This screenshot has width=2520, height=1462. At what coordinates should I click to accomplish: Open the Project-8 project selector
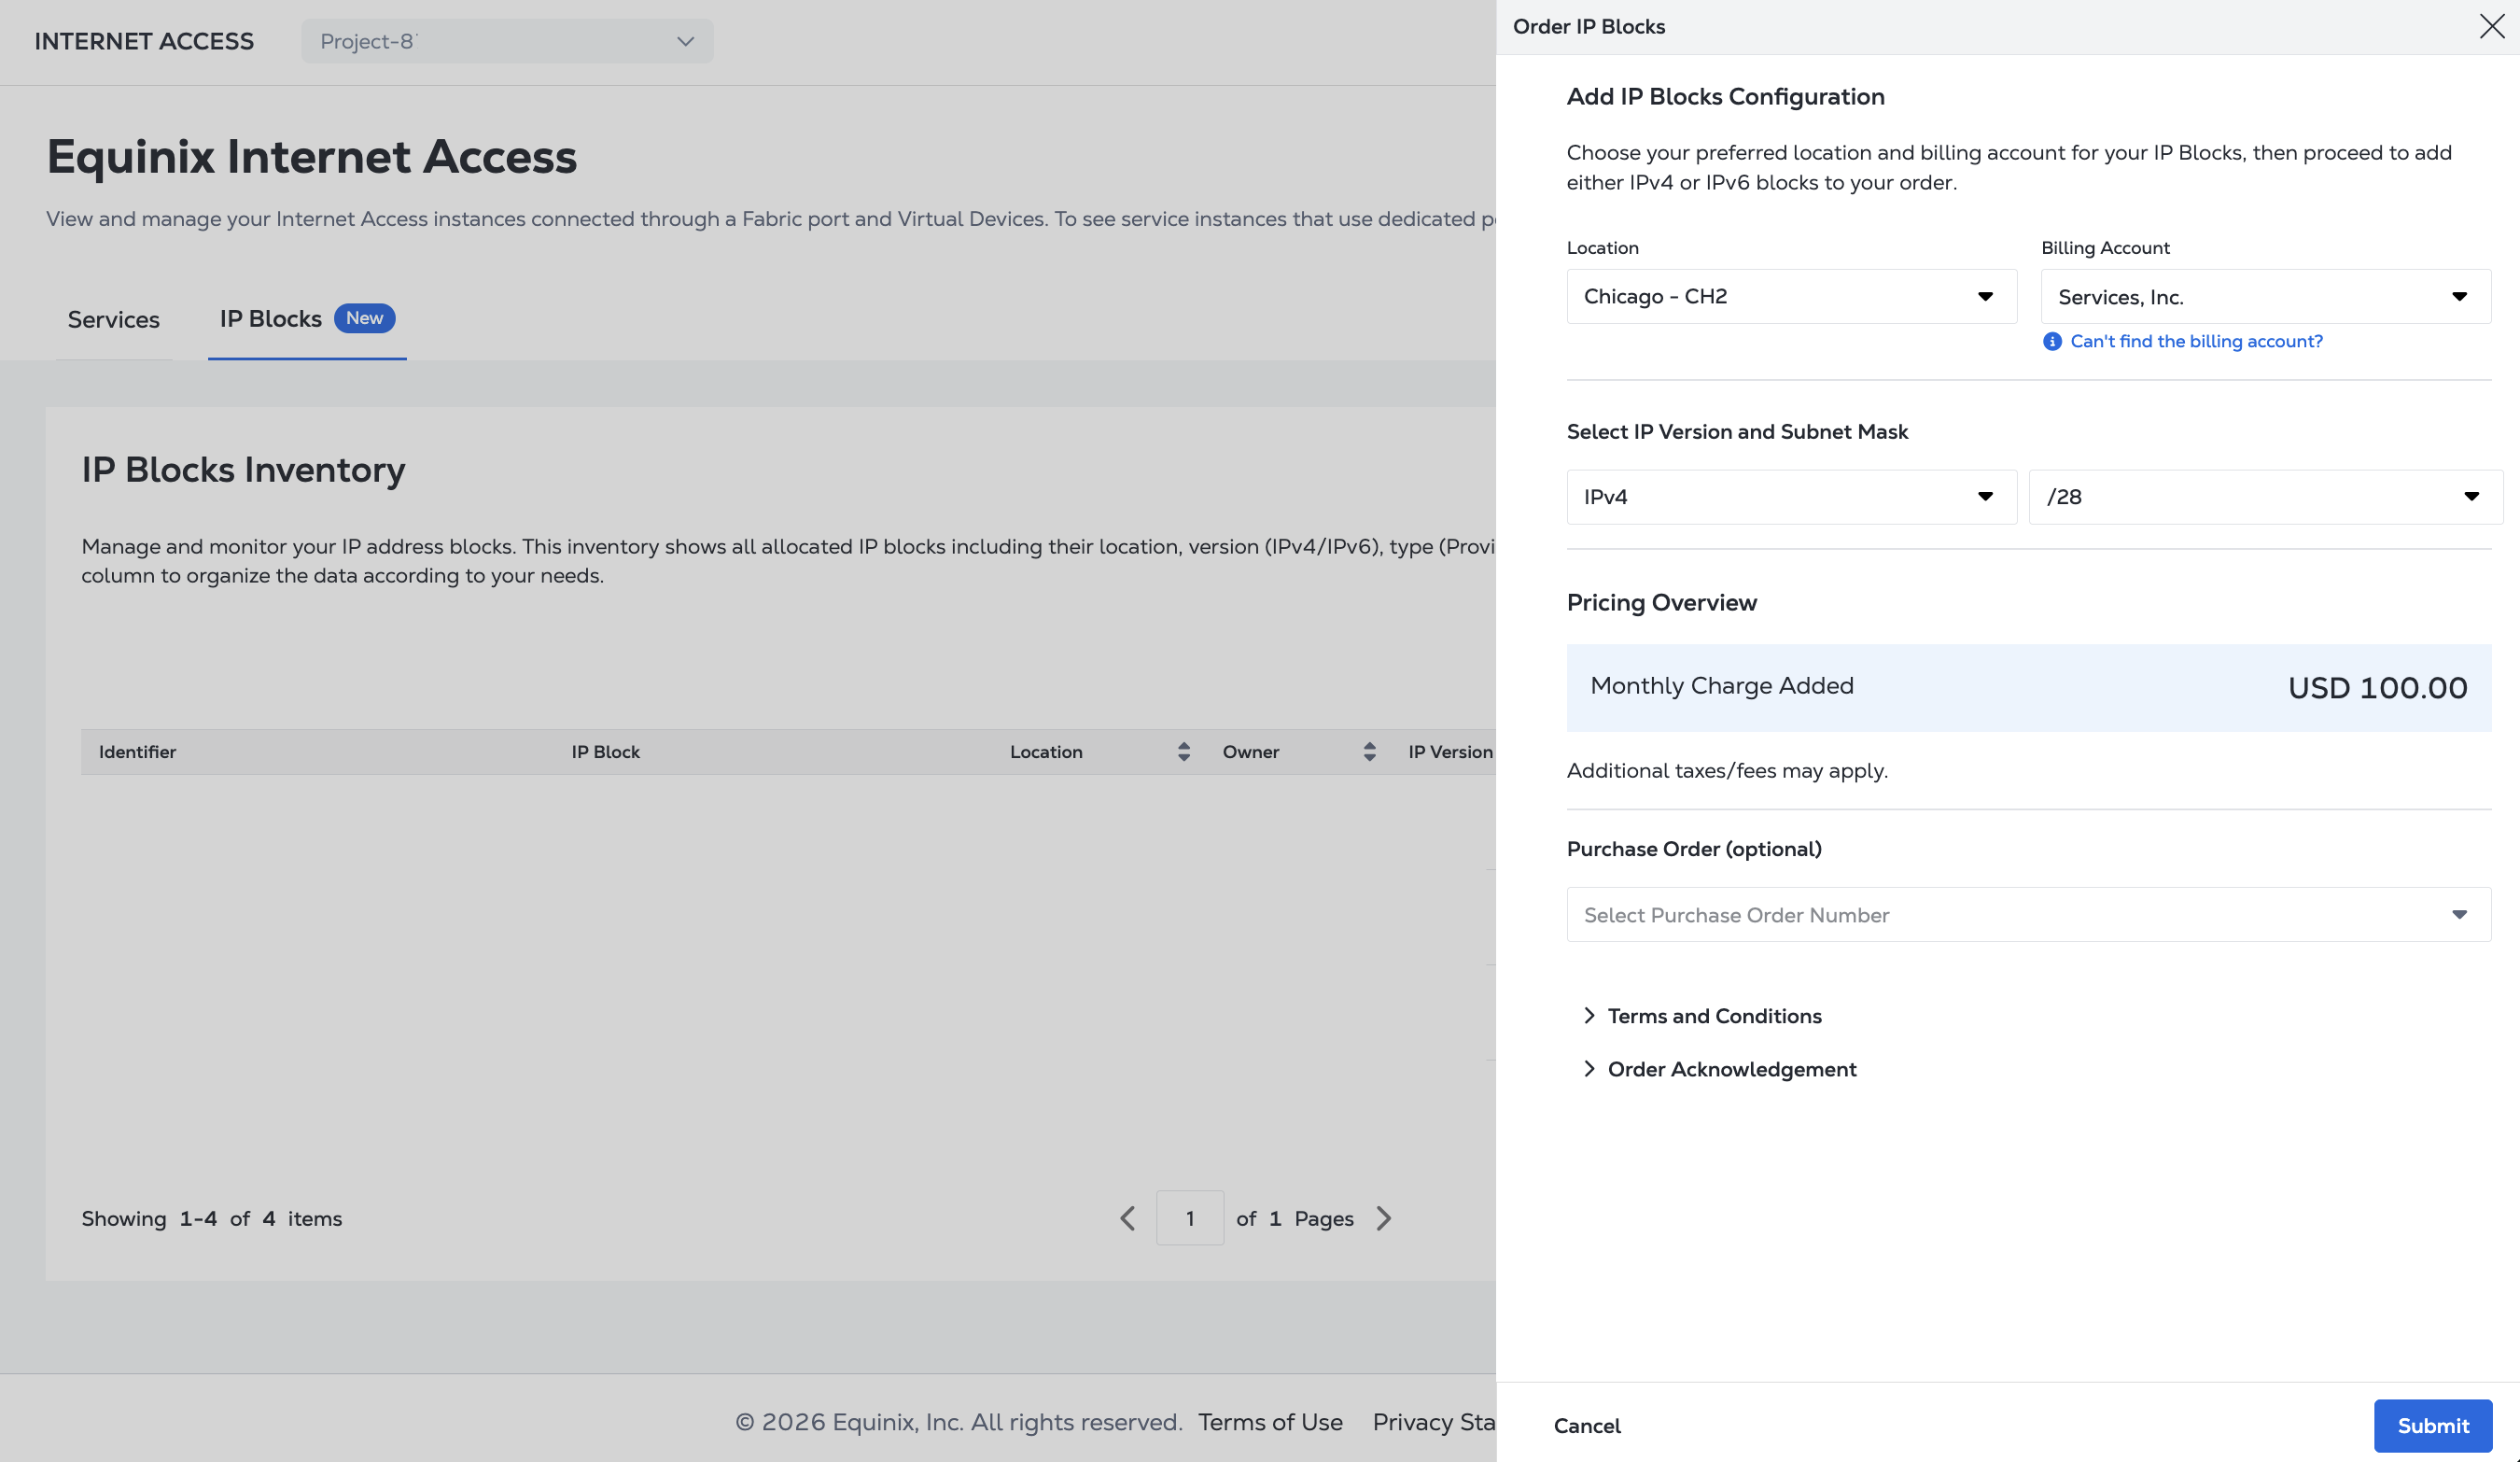pos(507,41)
